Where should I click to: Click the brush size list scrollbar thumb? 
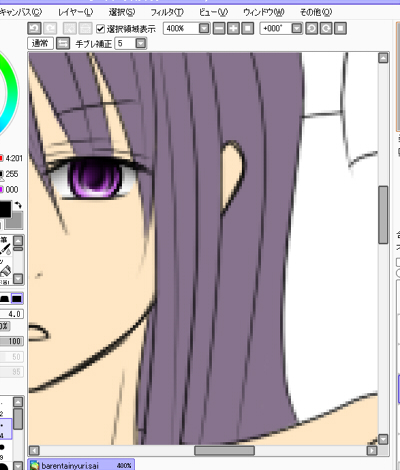(18, 419)
